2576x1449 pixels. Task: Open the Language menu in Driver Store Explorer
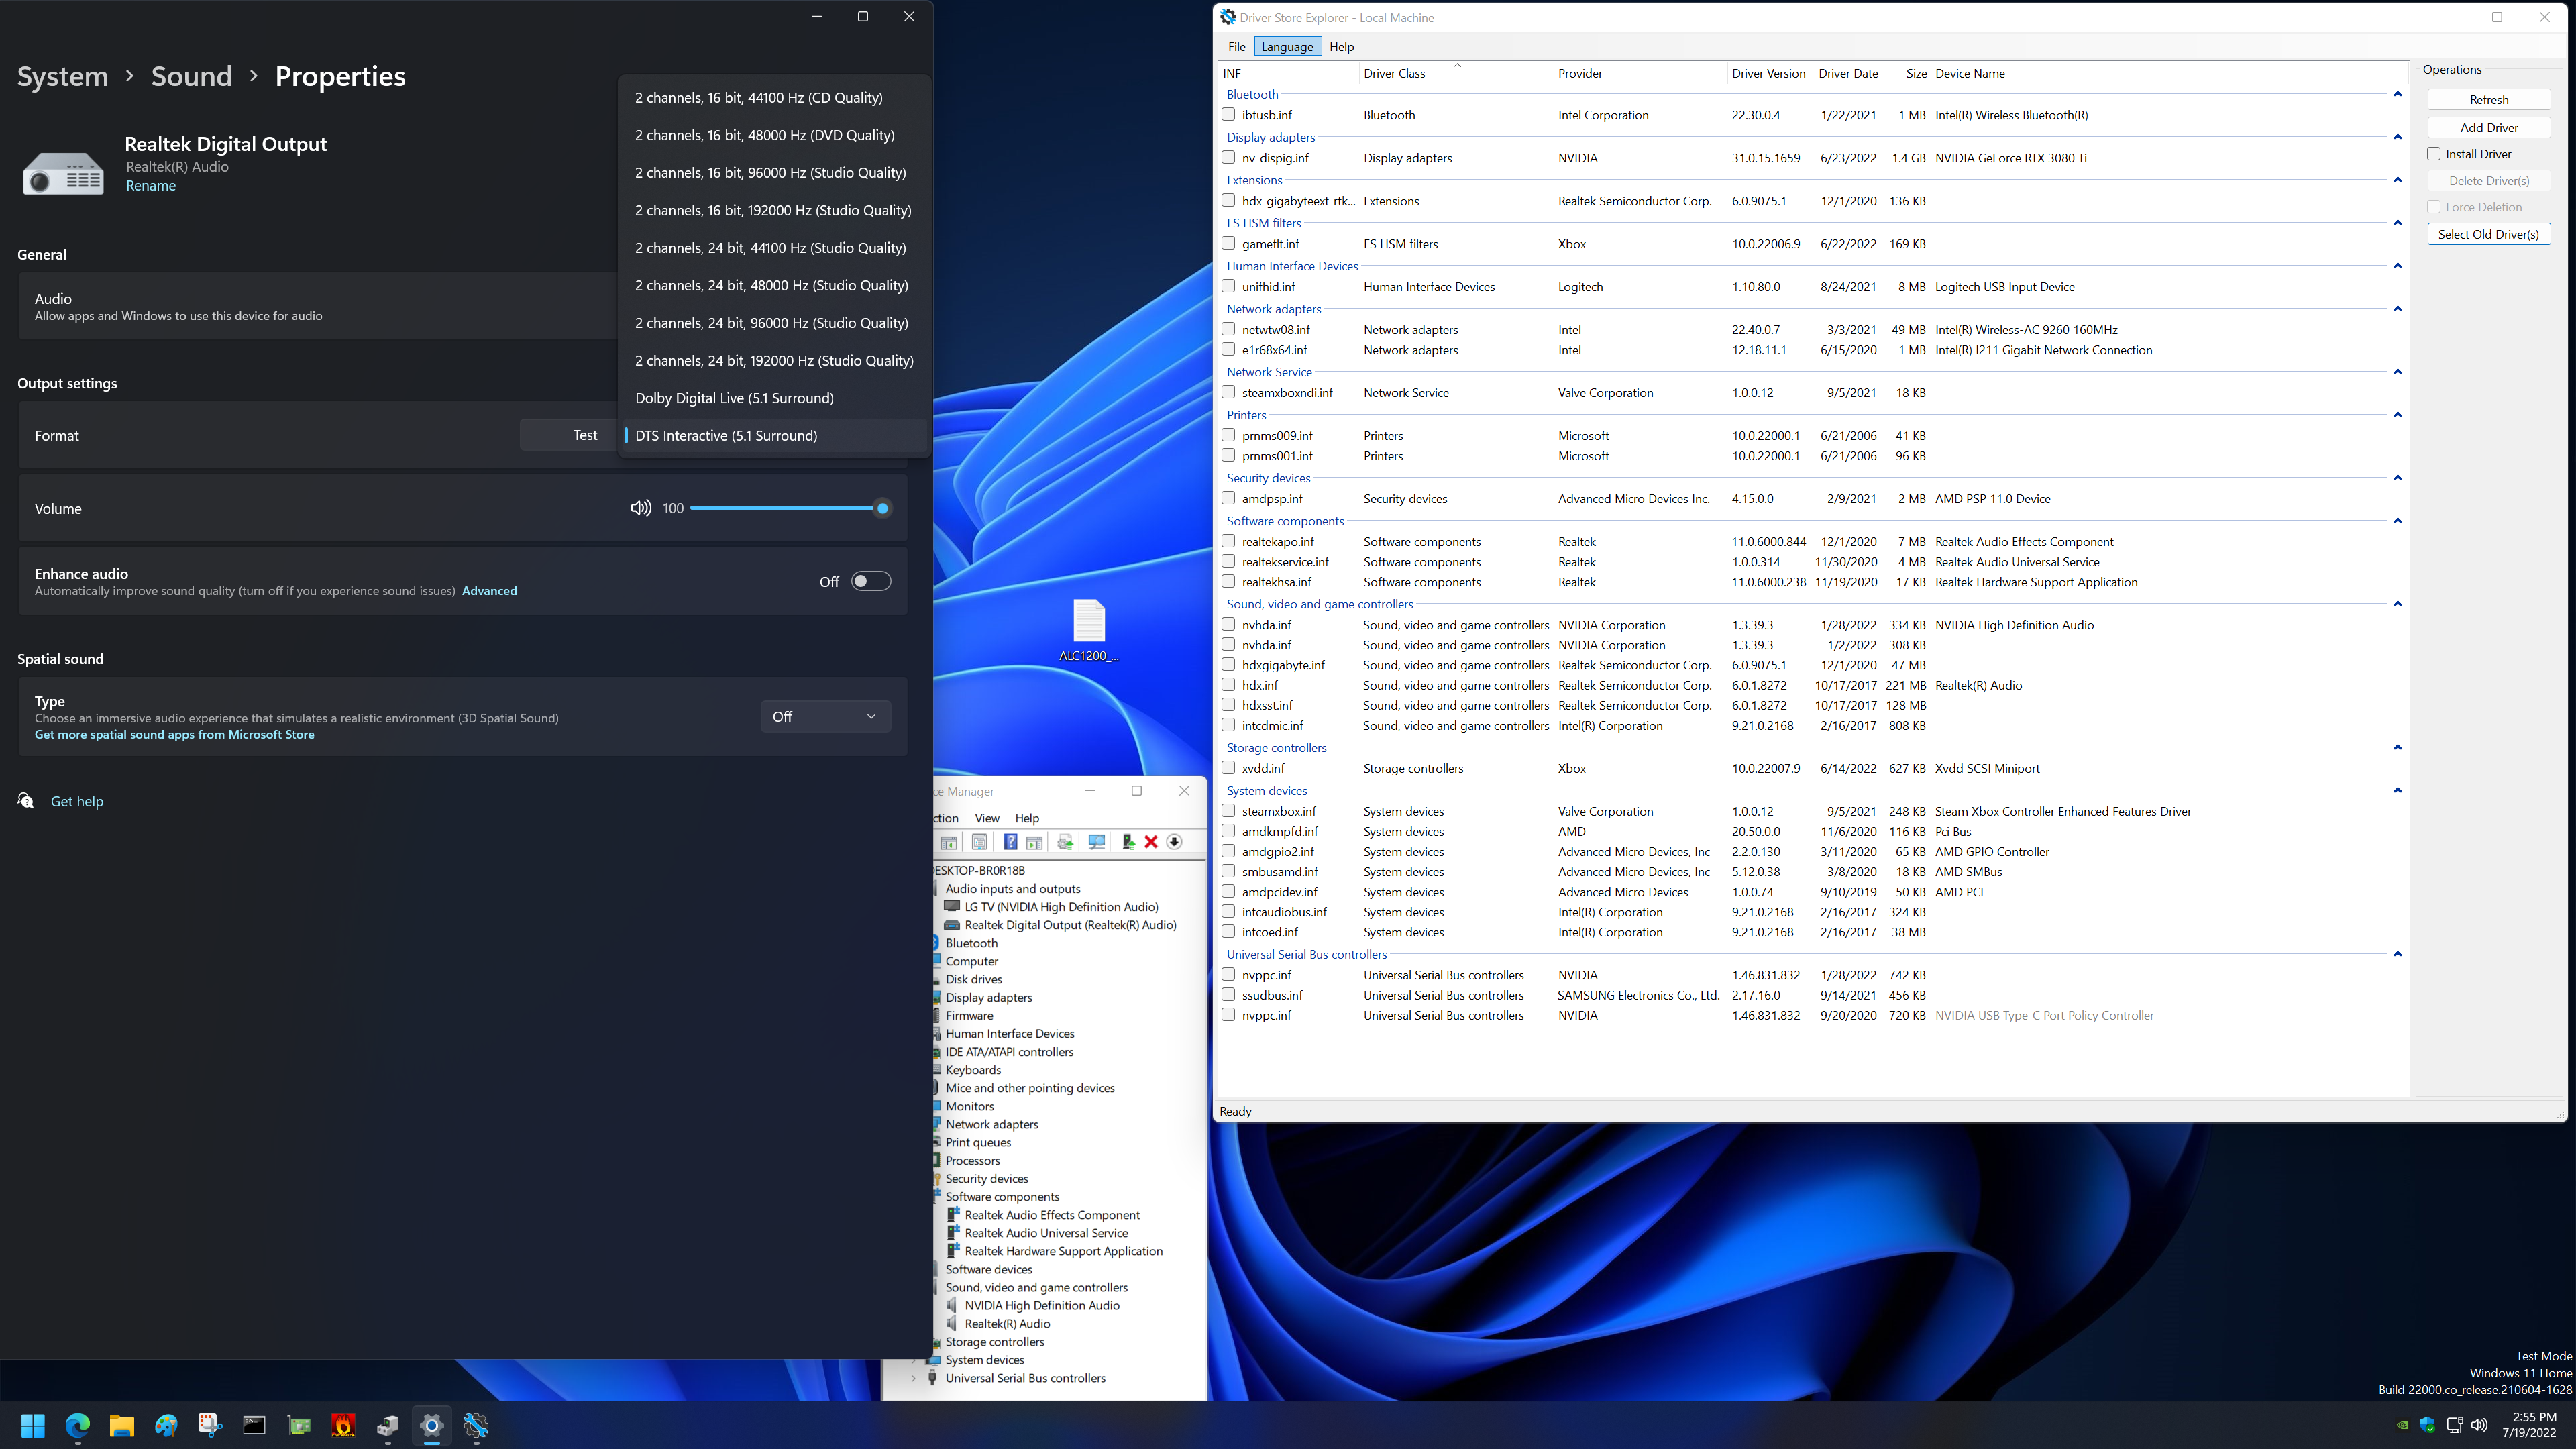pos(1287,47)
